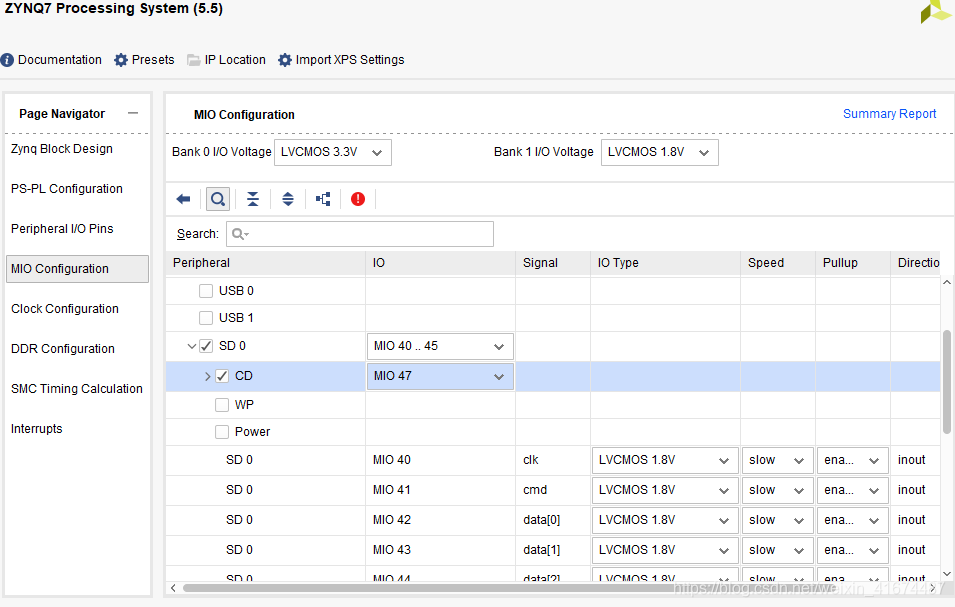Go to Zynq Block Design page

[x=62, y=149]
